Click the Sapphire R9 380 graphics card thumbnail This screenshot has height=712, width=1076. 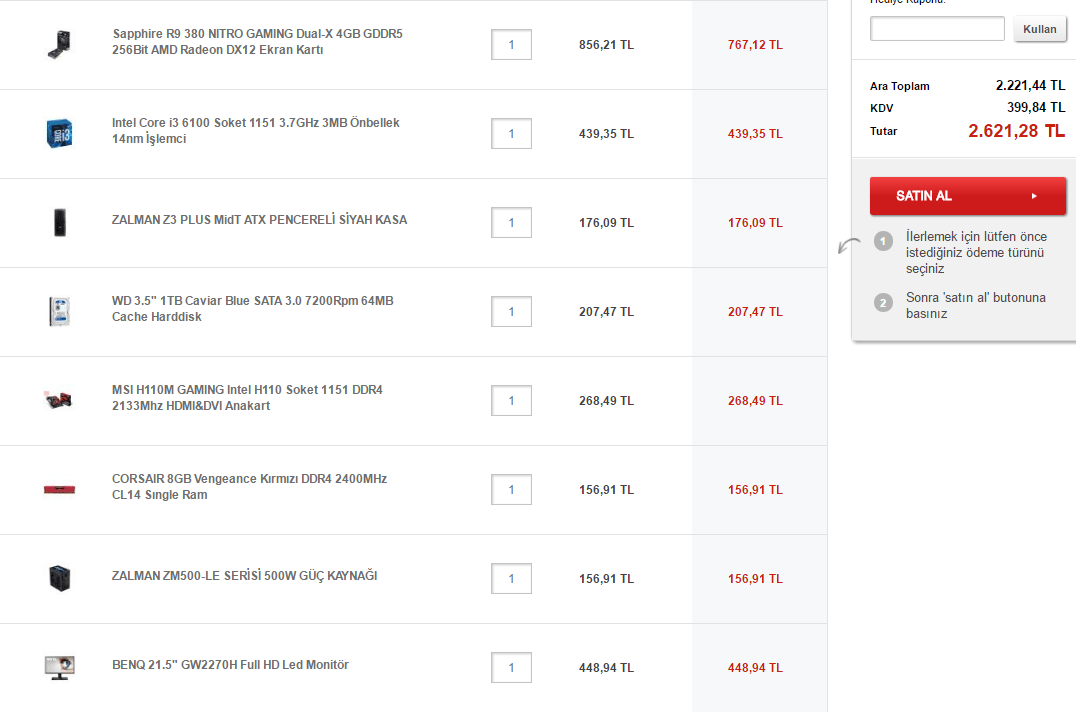[60, 45]
